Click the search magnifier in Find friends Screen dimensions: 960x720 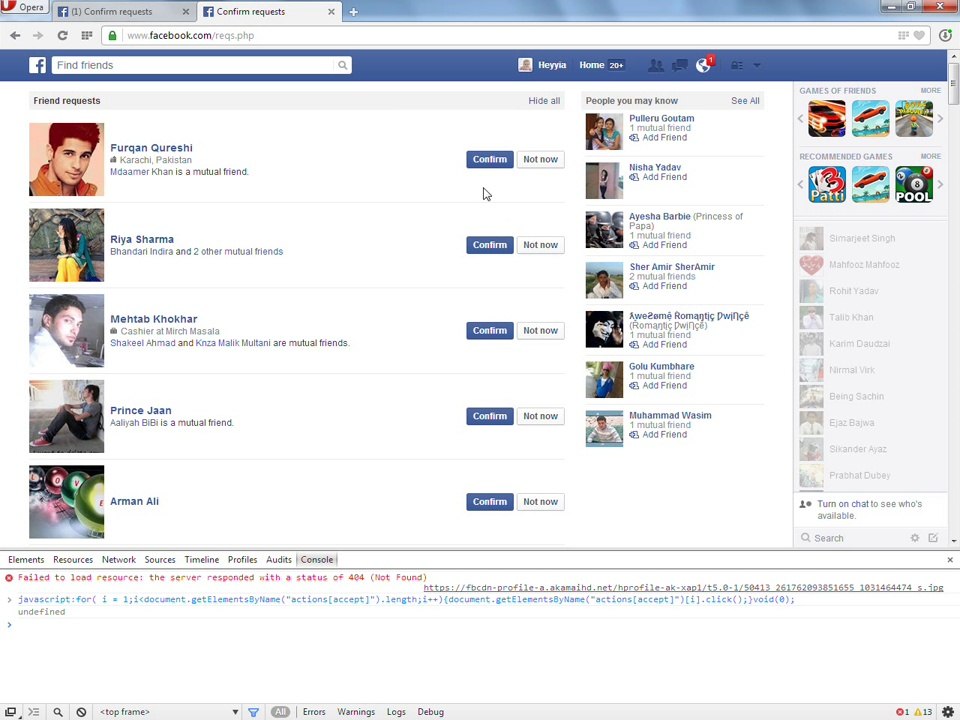coord(342,65)
